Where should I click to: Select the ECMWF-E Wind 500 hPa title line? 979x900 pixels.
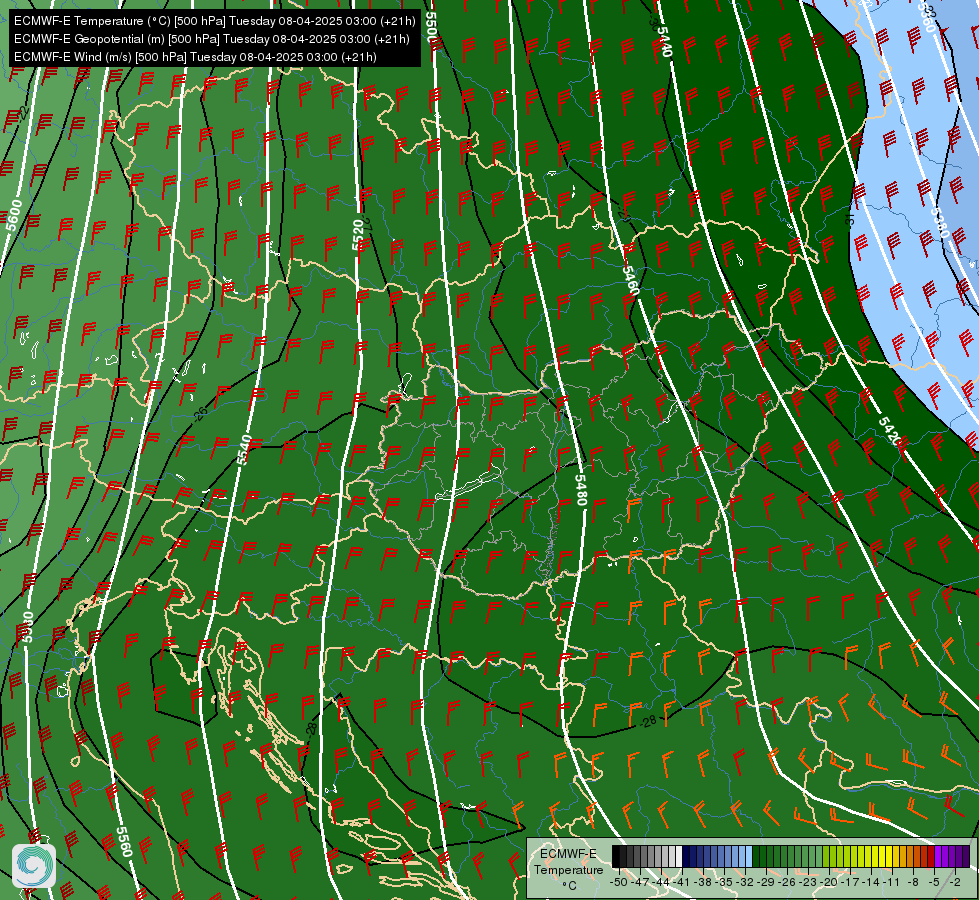(x=195, y=57)
